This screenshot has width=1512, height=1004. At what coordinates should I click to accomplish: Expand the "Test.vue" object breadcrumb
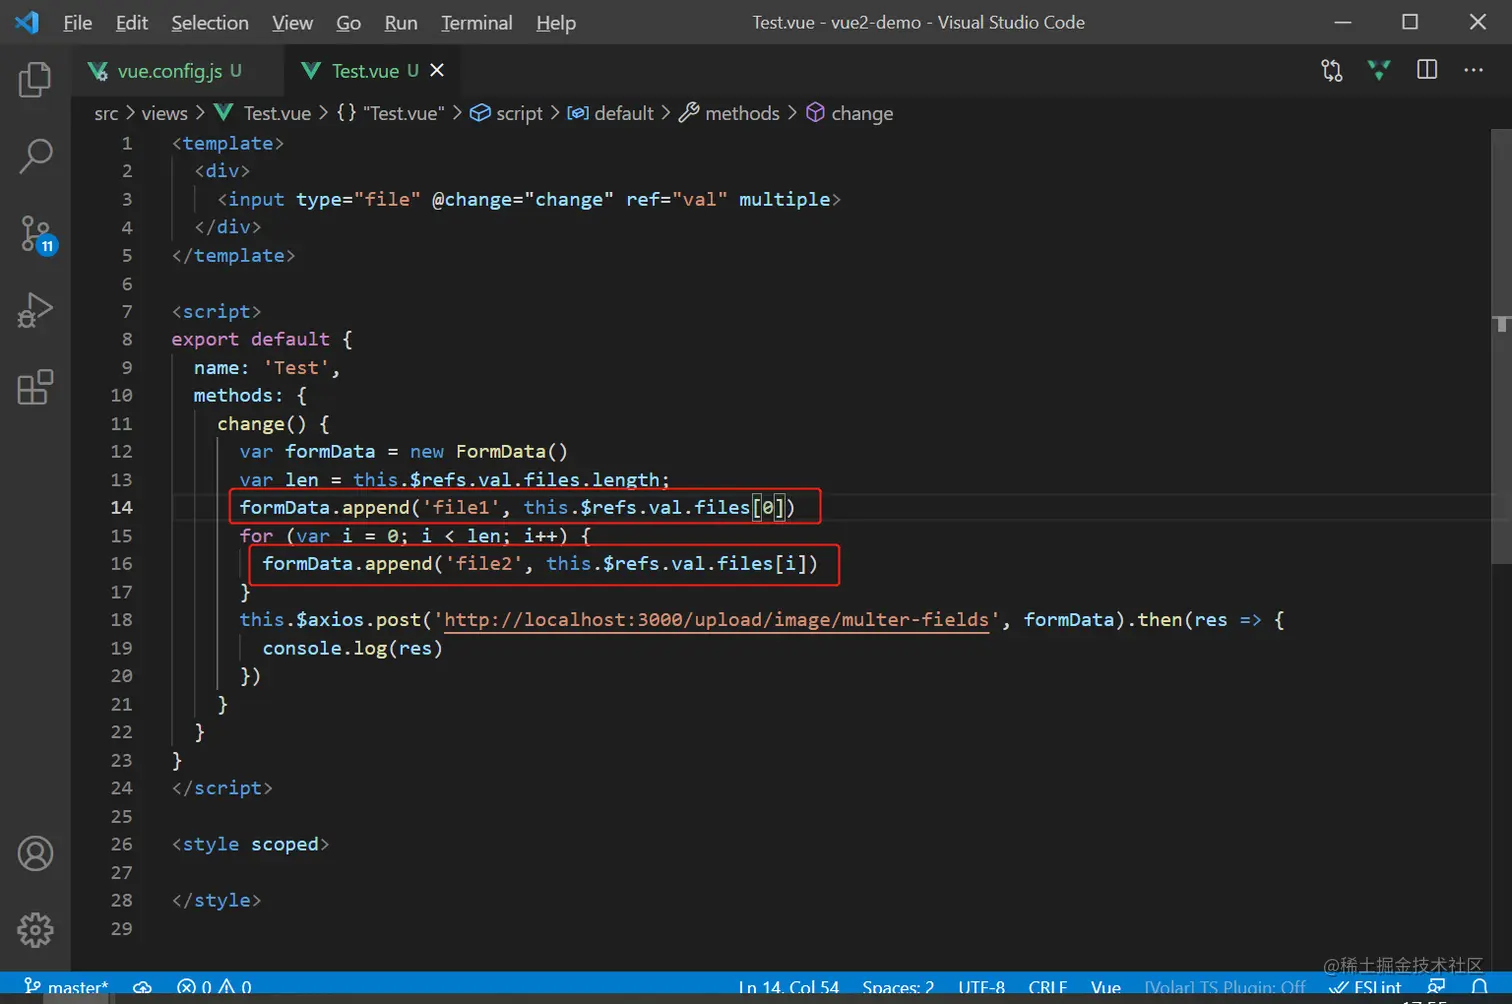coord(390,113)
